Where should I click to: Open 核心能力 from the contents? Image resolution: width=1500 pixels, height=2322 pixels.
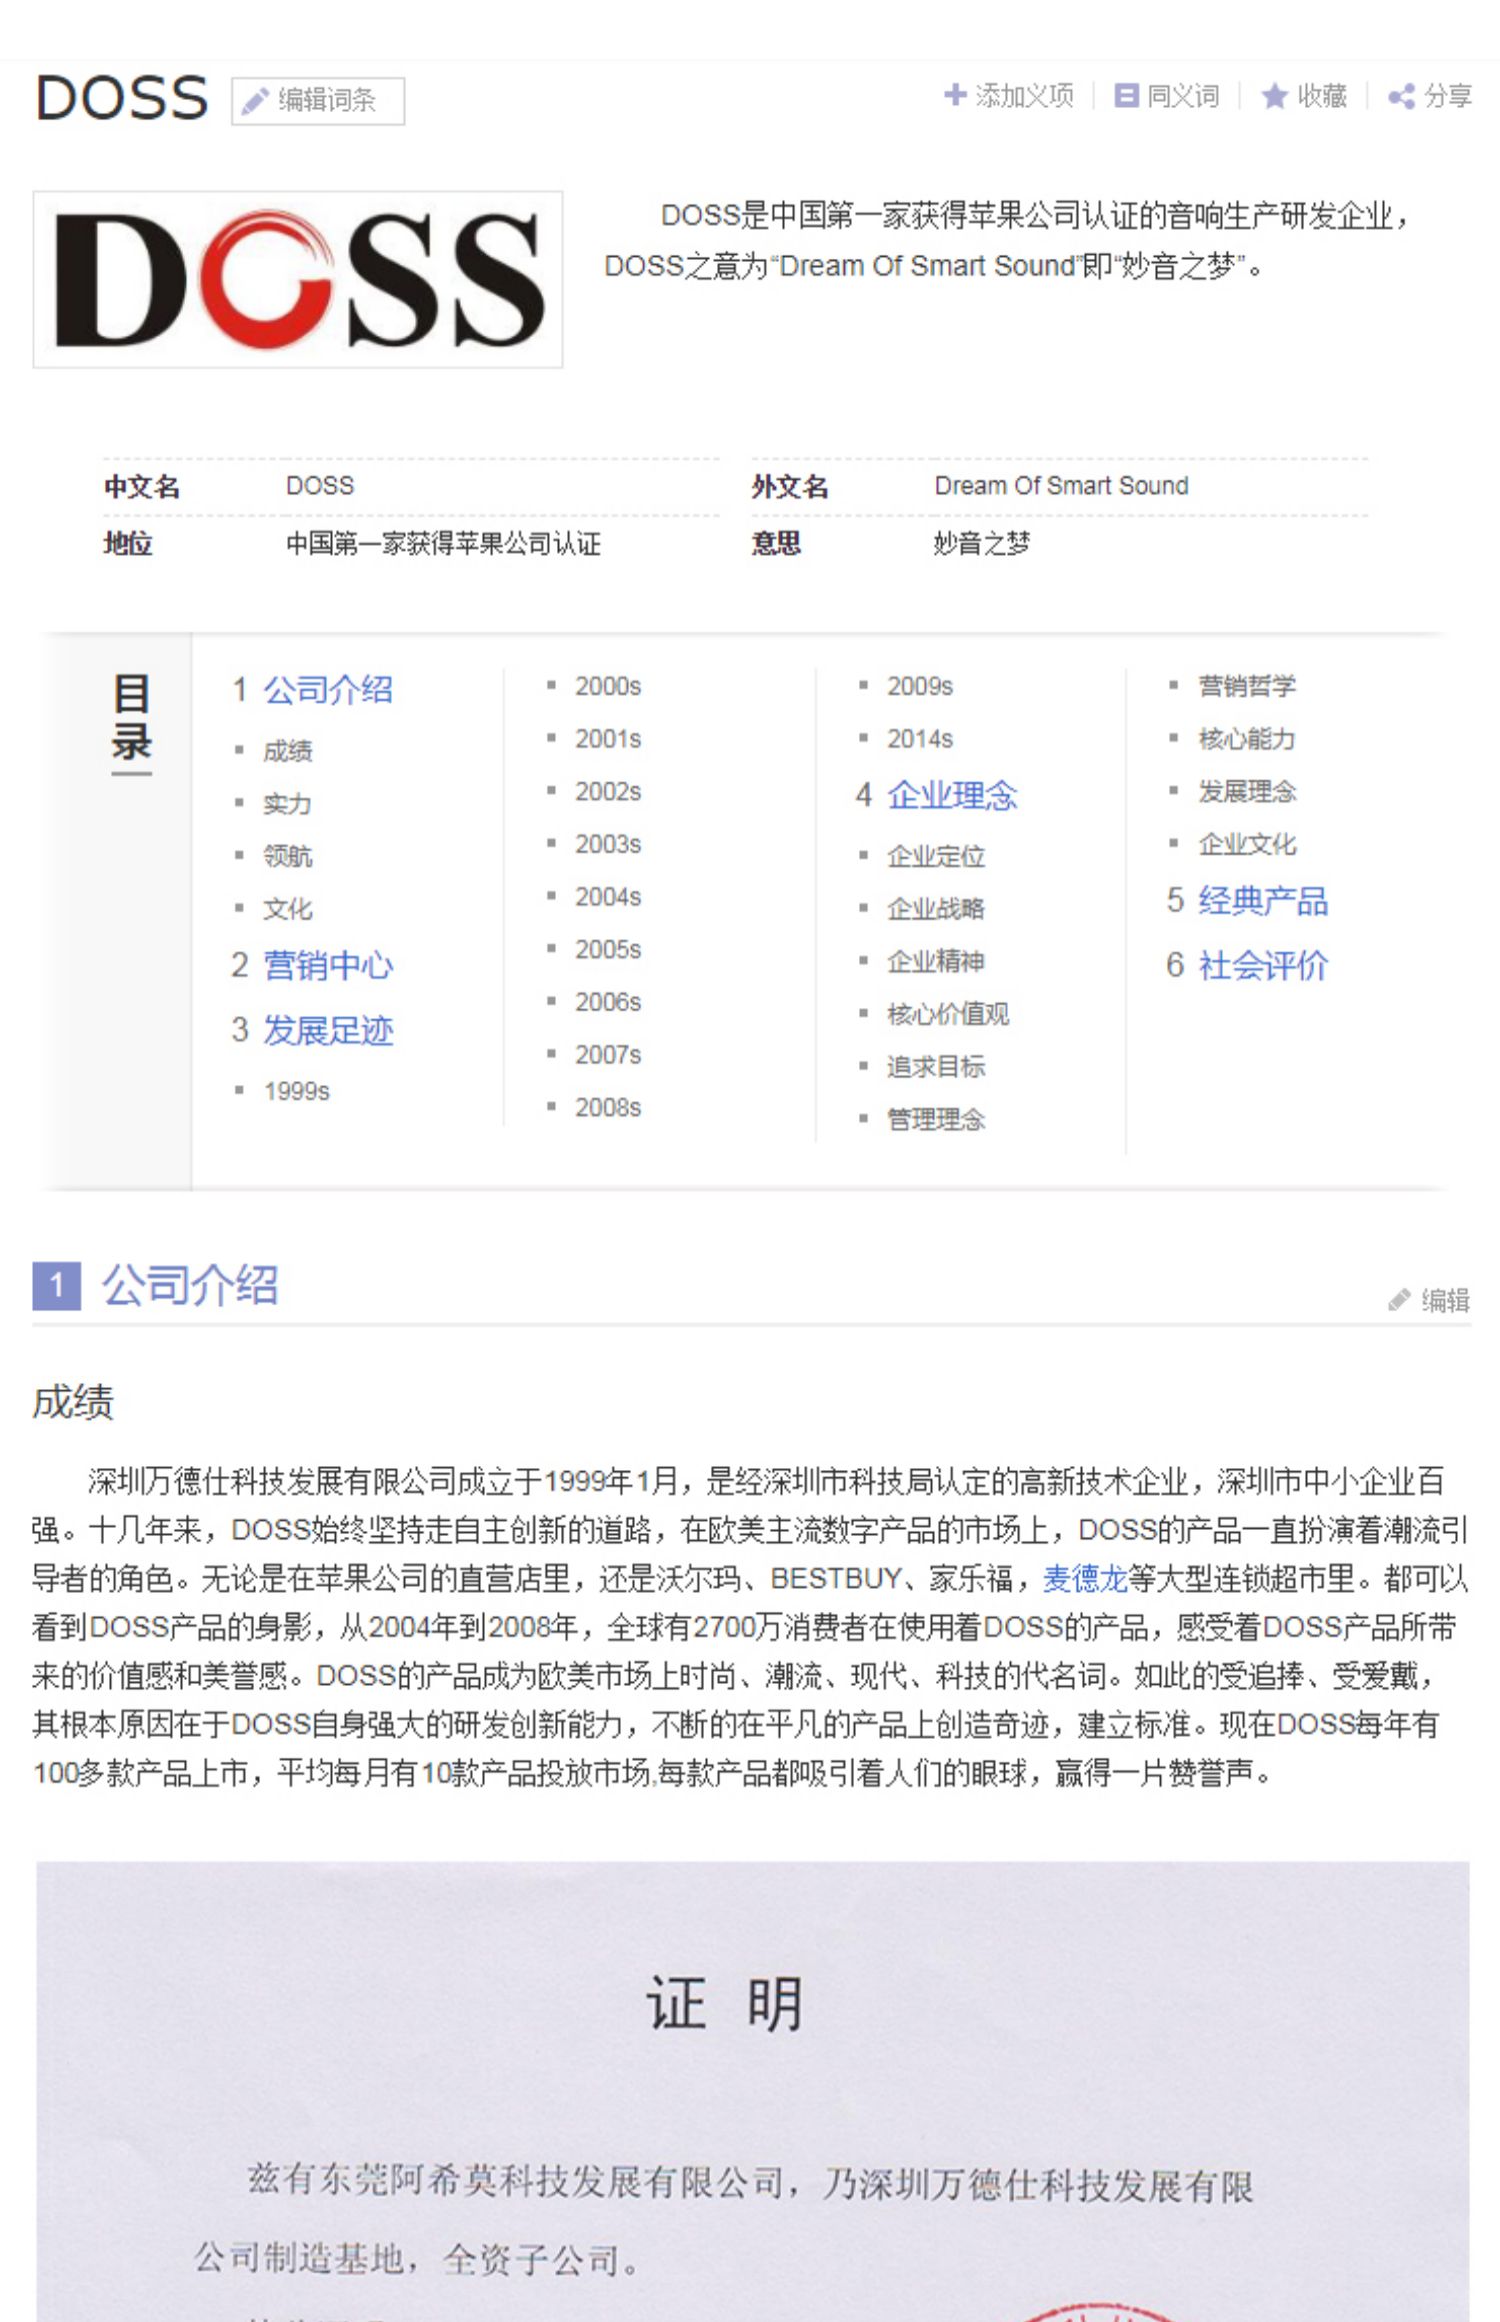[x=1247, y=738]
